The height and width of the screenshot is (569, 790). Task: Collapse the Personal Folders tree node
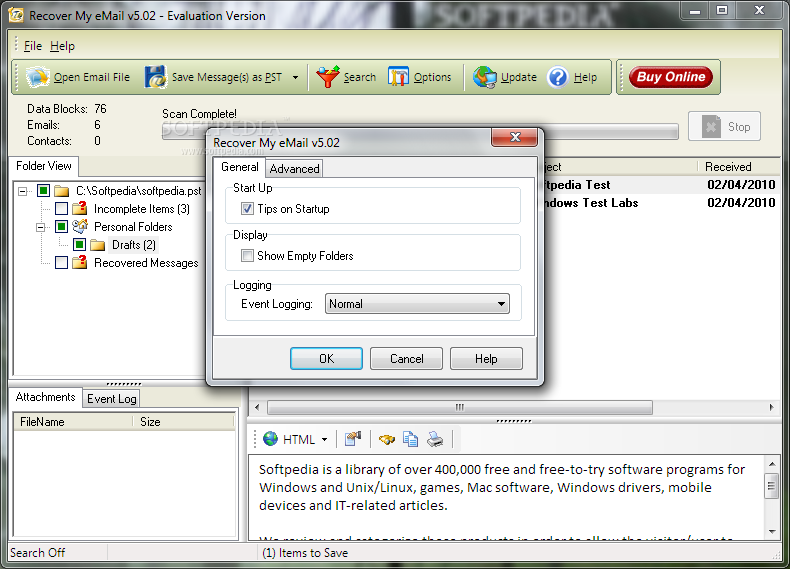(x=40, y=227)
